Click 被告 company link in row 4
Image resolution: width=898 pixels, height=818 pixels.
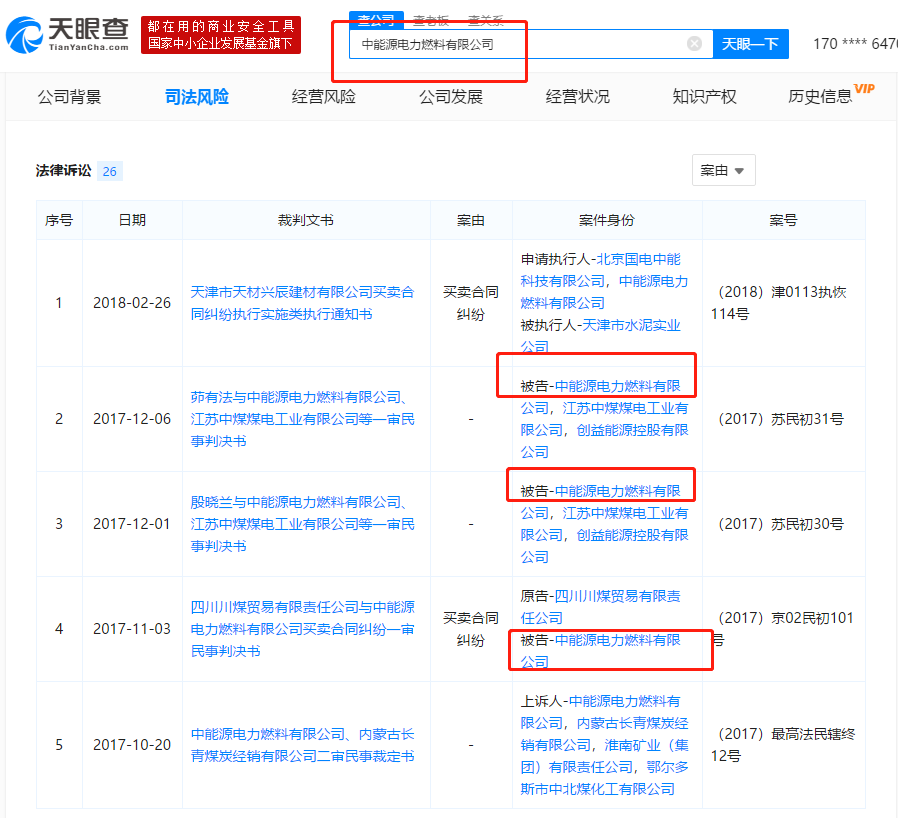(600, 651)
